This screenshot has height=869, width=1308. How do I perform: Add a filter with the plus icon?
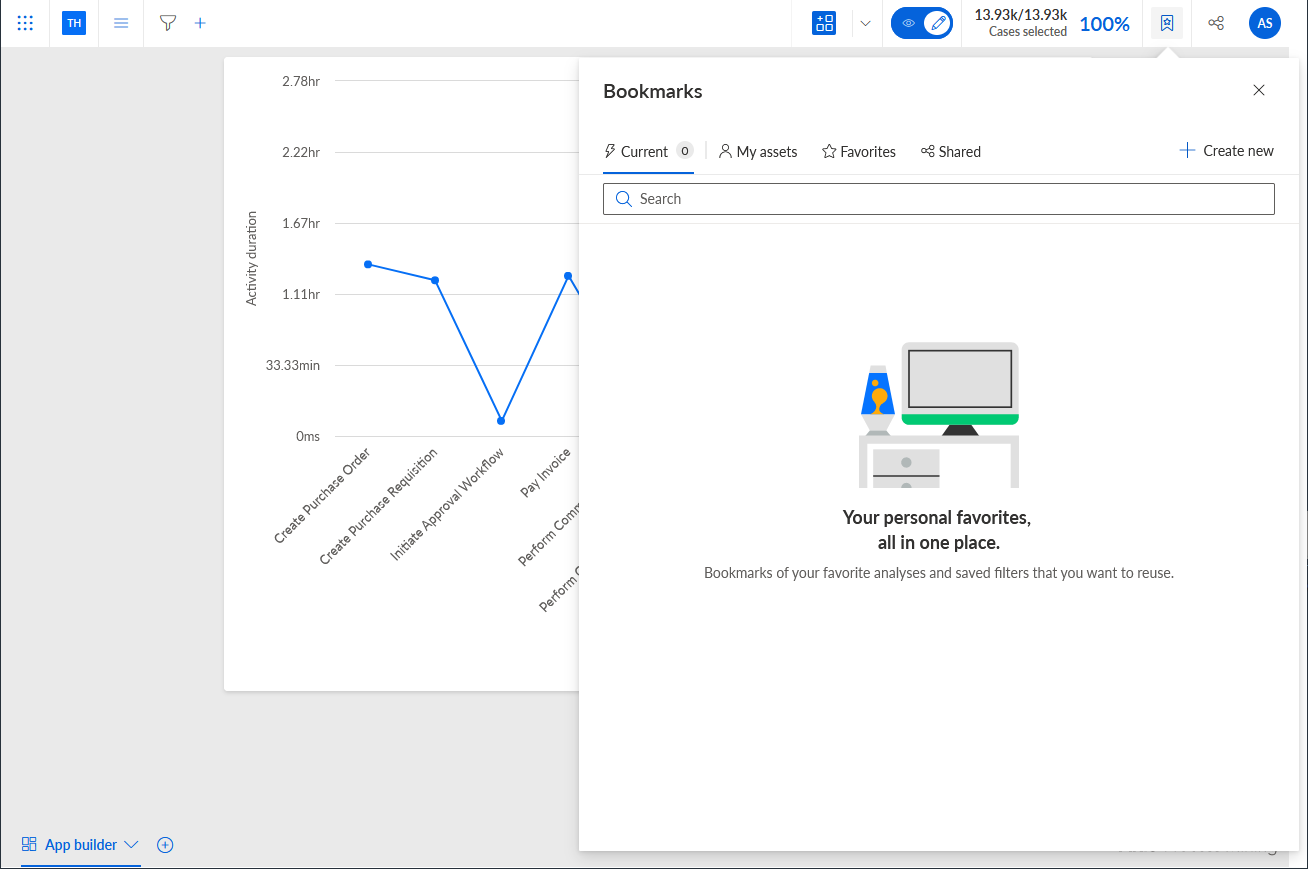(x=200, y=23)
